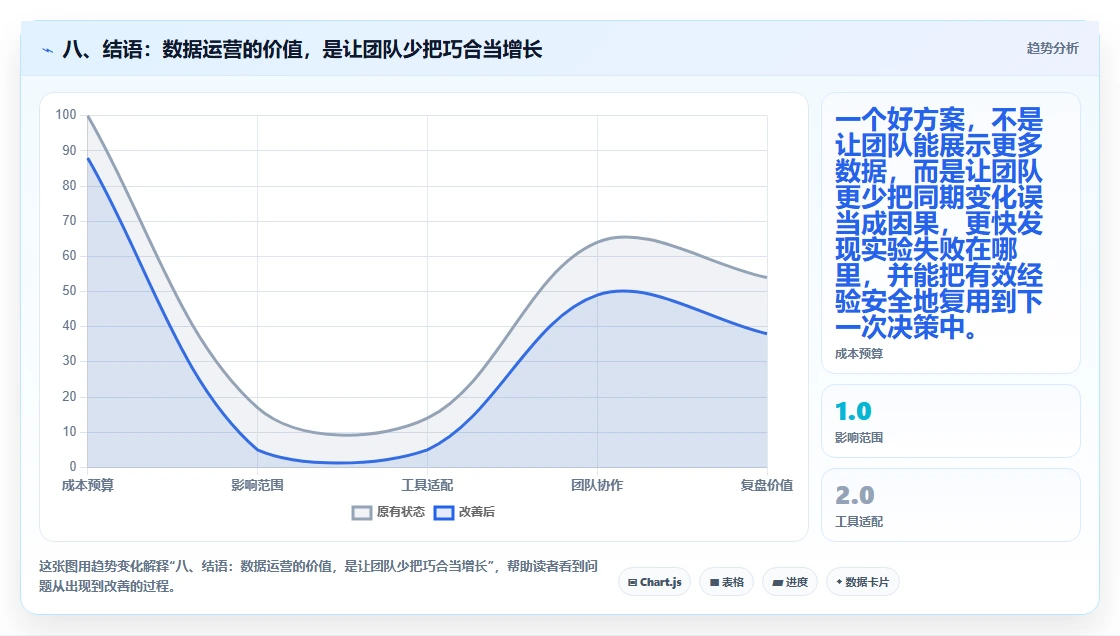The image size is (1120, 636).
Task: Click the 数据卡片 tag chip
Action: pos(863,582)
